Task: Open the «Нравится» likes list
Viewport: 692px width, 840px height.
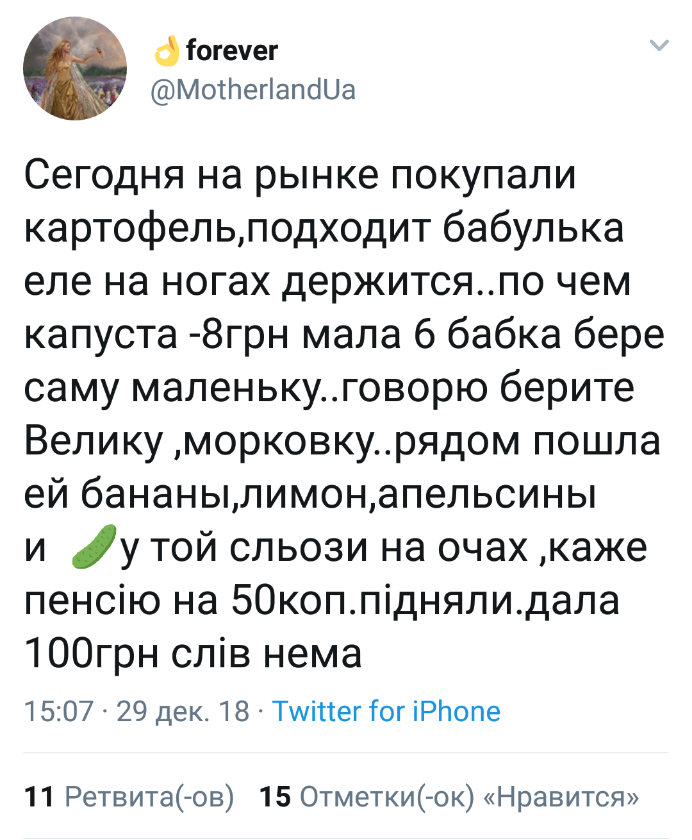Action: click(561, 797)
